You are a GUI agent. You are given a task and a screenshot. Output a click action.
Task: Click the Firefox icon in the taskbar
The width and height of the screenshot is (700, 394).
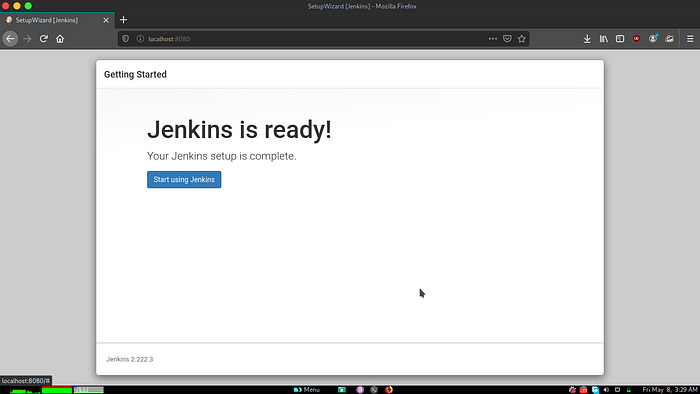click(x=389, y=390)
